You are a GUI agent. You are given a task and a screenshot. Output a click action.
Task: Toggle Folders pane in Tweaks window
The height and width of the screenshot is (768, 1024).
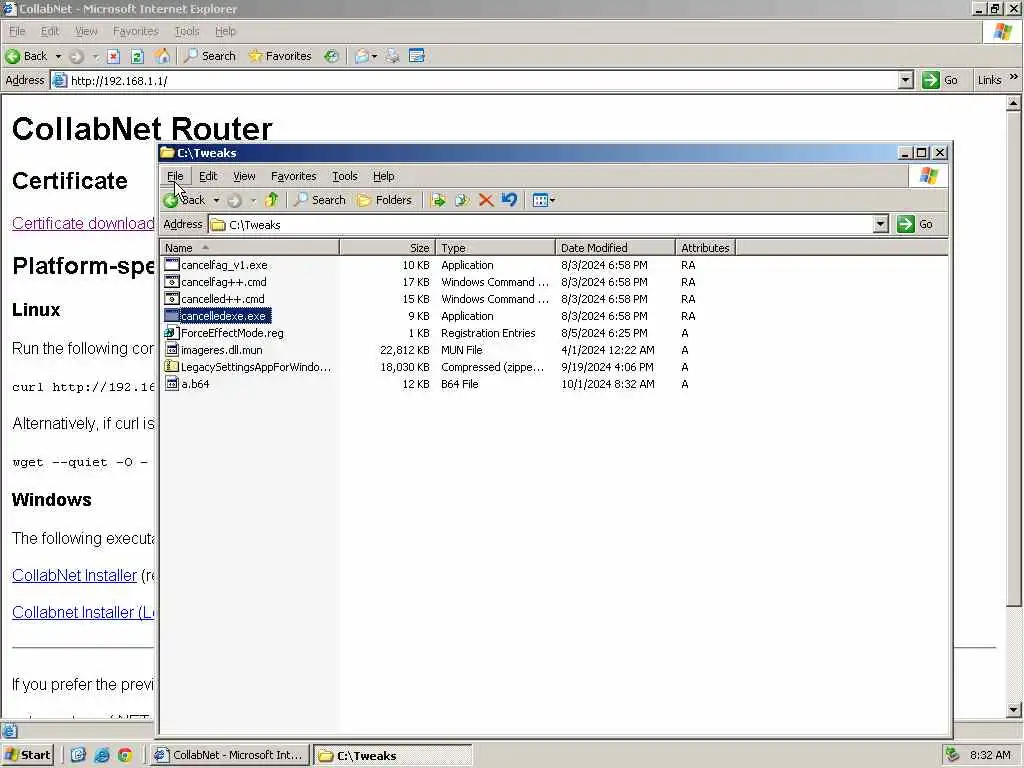coord(385,200)
